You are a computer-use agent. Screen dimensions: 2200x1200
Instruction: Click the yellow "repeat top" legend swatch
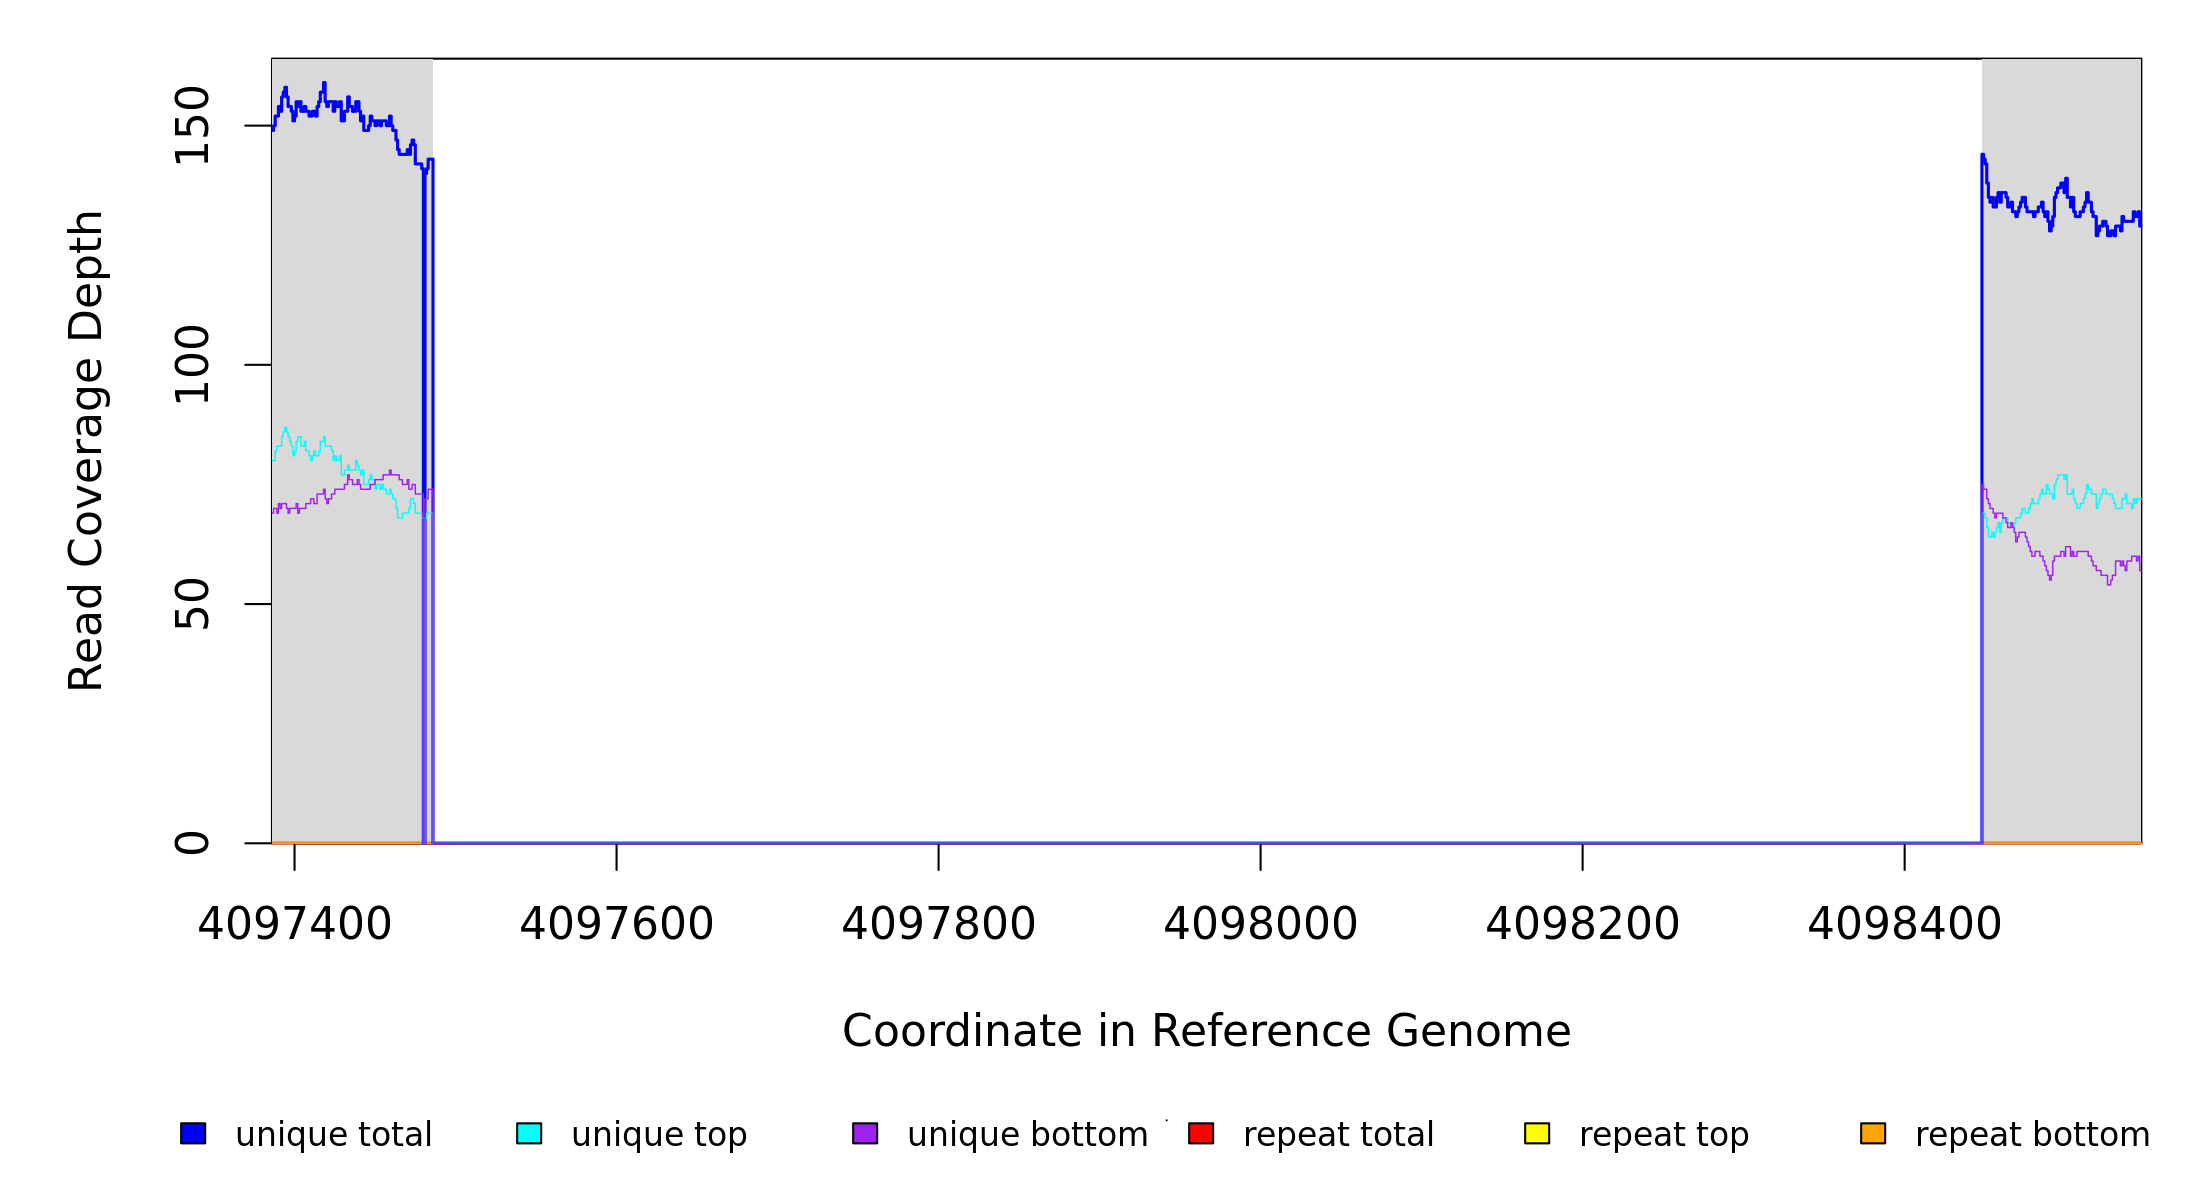click(x=1537, y=1133)
